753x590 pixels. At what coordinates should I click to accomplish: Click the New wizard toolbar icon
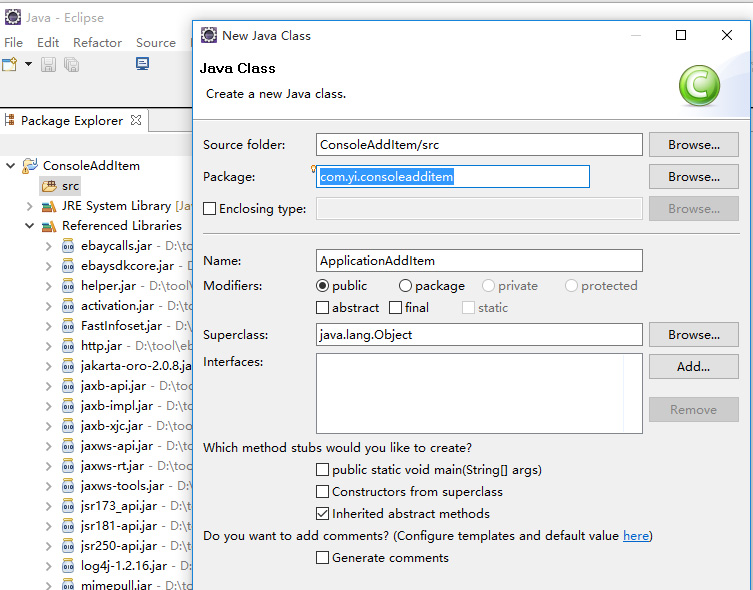tap(10, 64)
